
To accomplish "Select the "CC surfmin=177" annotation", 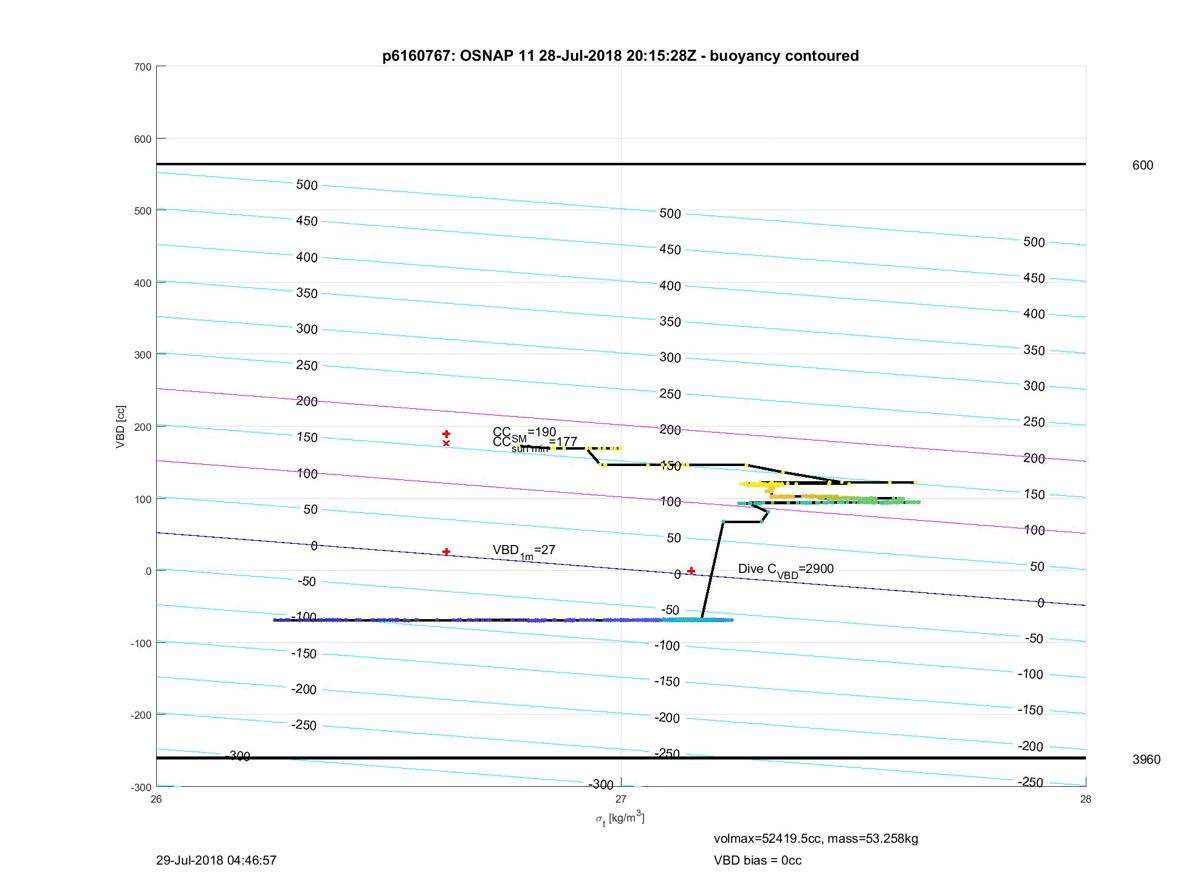I will tap(534, 443).
